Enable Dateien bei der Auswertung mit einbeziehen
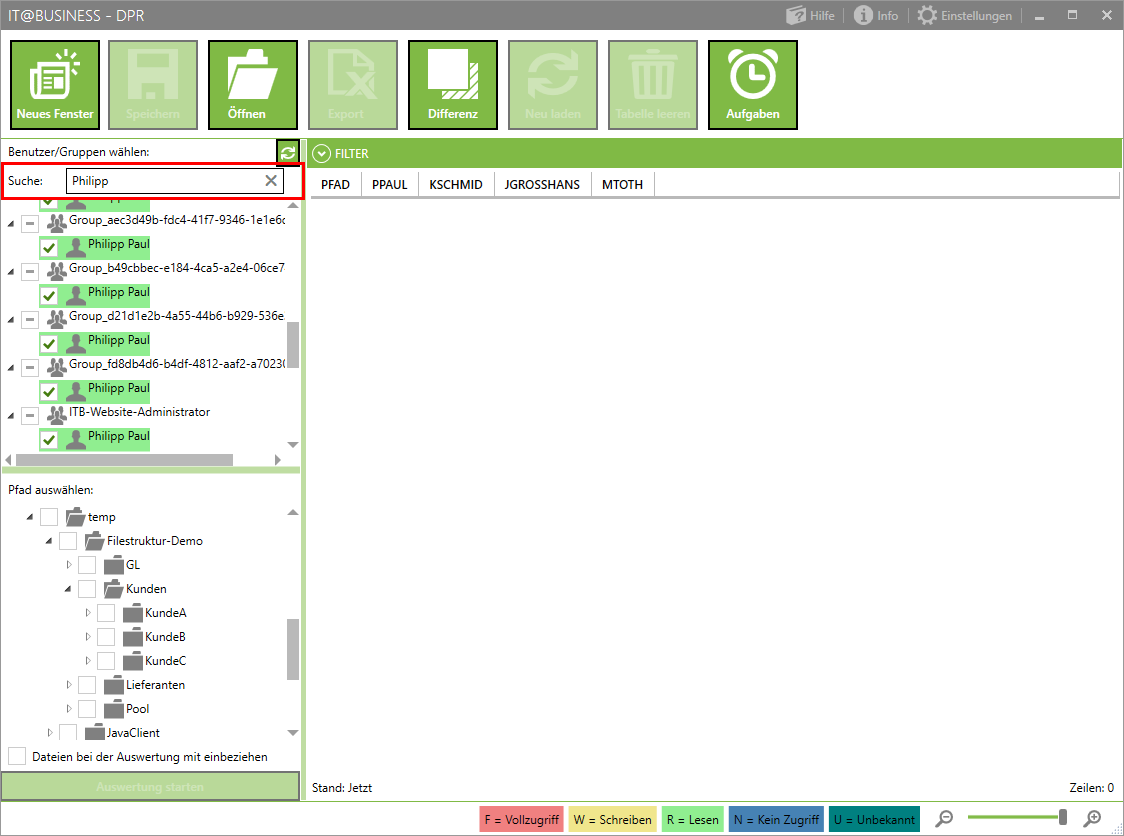The width and height of the screenshot is (1124, 836). 18,756
